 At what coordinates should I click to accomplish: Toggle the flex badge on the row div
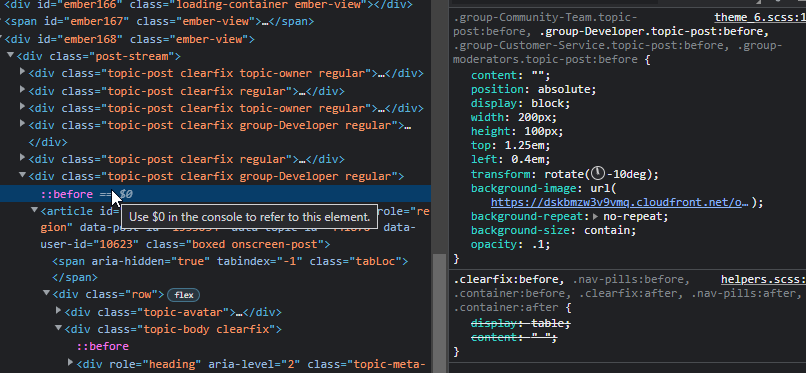click(x=184, y=295)
